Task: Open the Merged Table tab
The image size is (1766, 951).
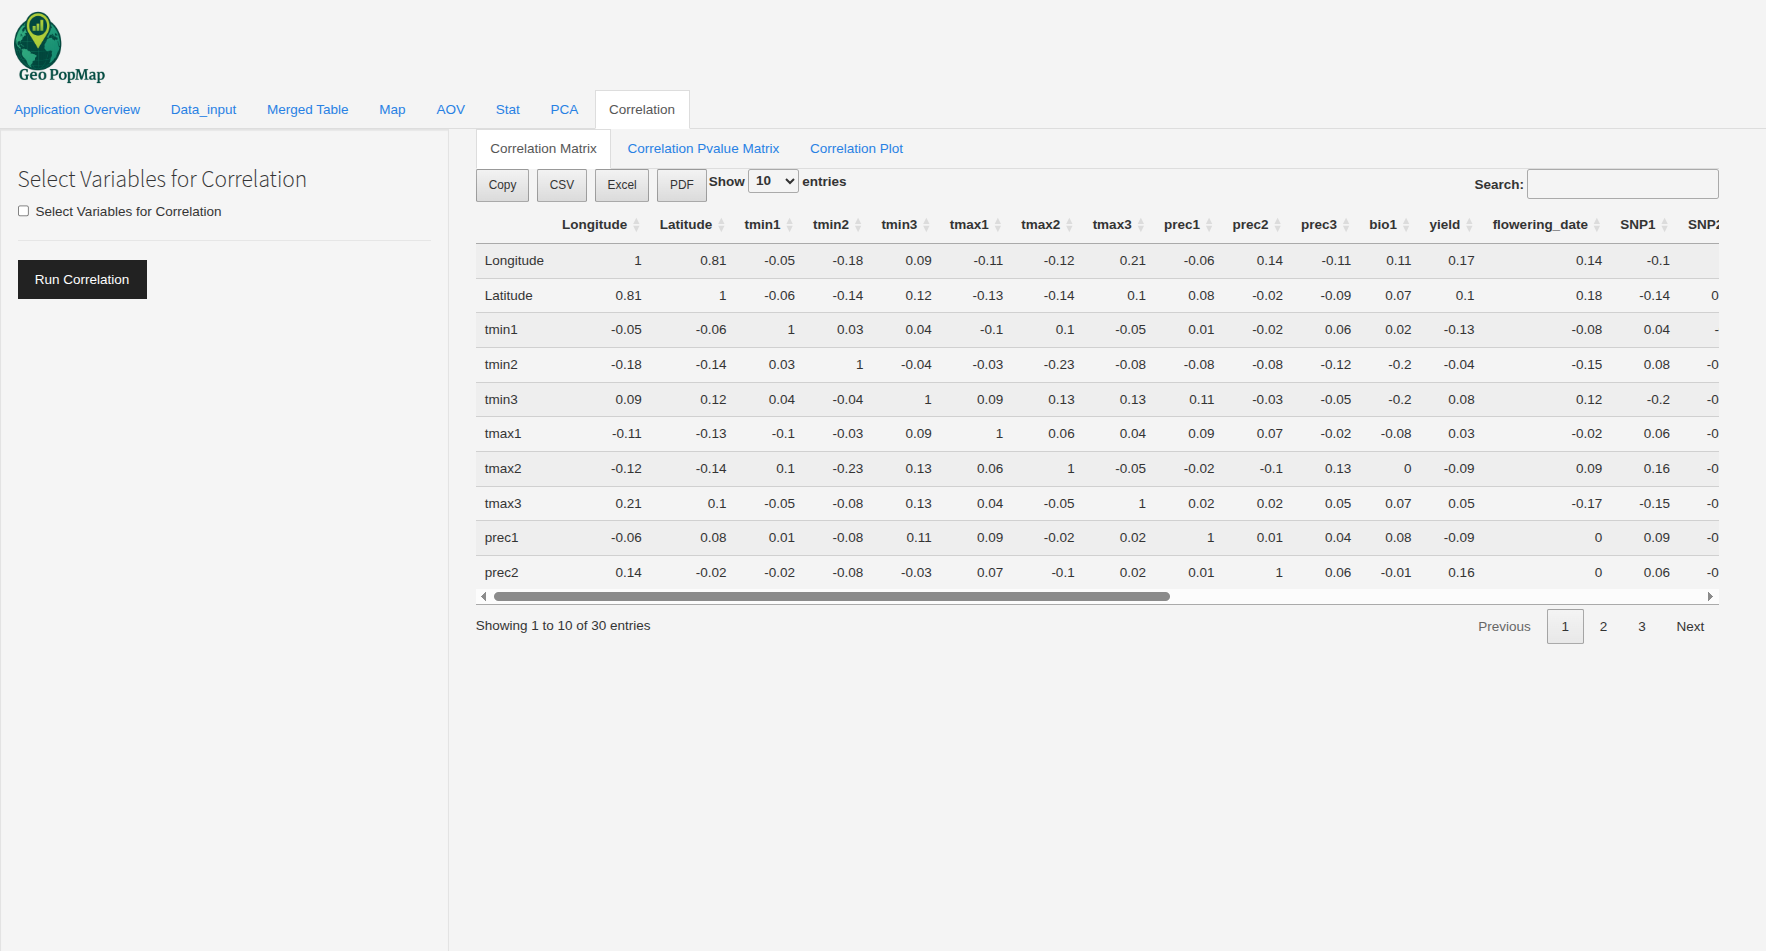Action: pyautogui.click(x=308, y=110)
